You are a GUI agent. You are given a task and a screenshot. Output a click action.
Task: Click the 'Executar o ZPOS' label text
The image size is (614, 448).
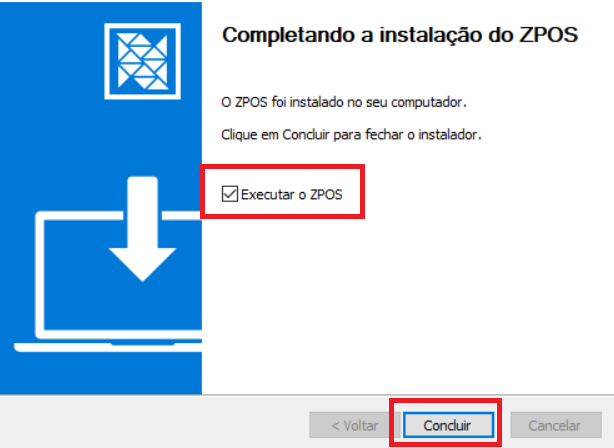point(292,195)
